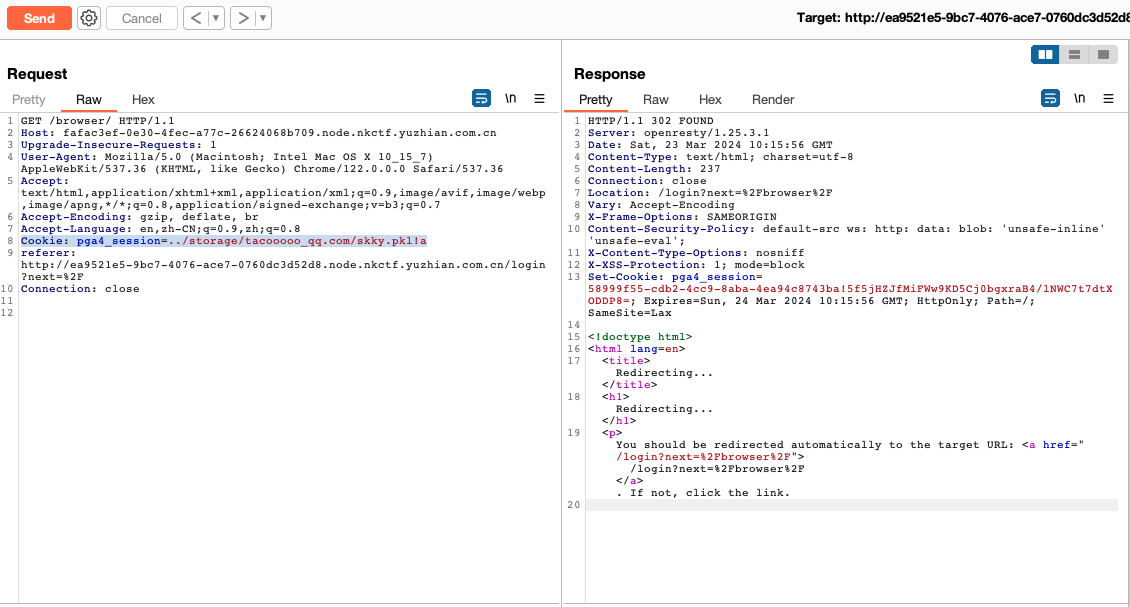Image resolution: width=1130 pixels, height=607 pixels.
Task: Open Request panel hamburger options menu
Action: (x=539, y=98)
